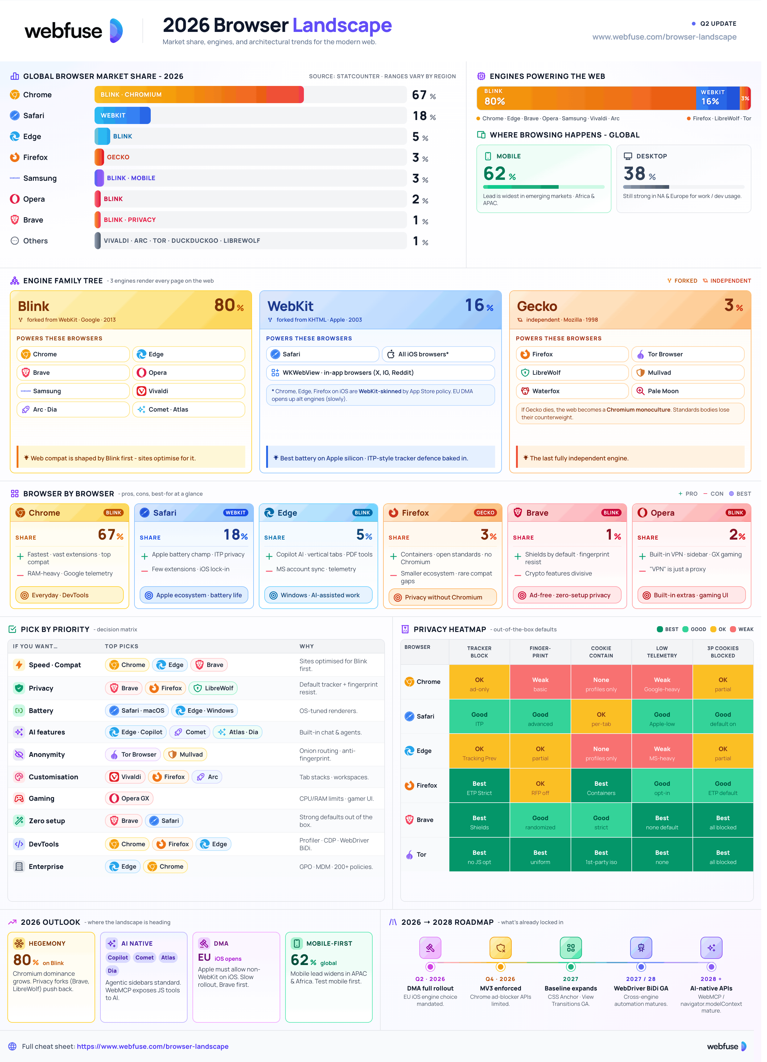Click the 'Q2 UPDATE' label in the header

(x=718, y=24)
